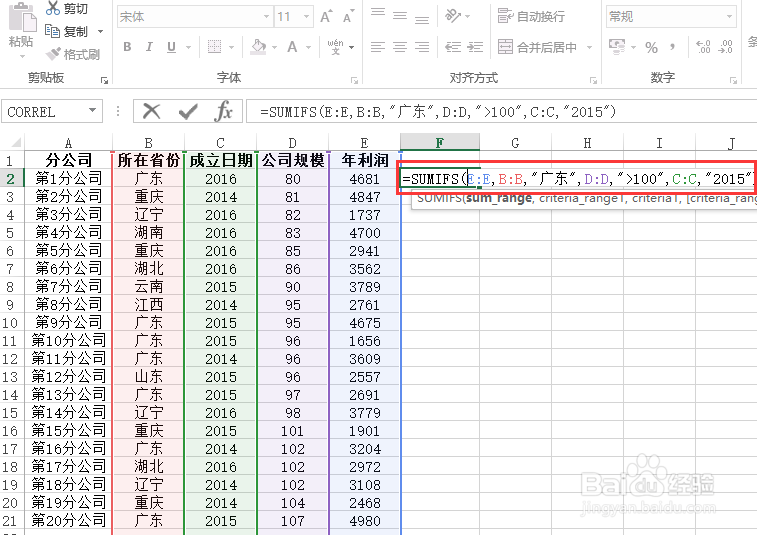Viewport: 757px width, 535px height.
Task: Toggle Italic formatting
Action: click(x=149, y=47)
